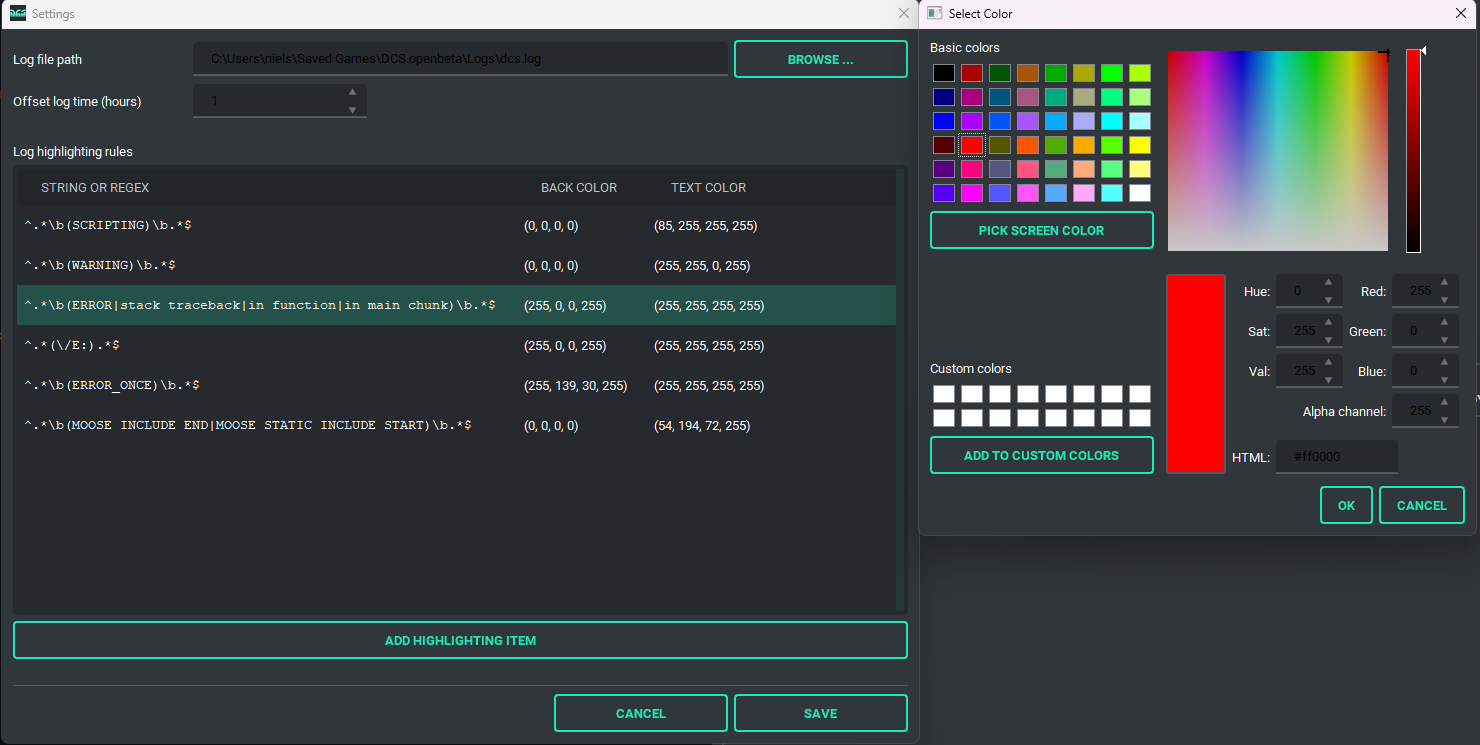Image resolution: width=1480 pixels, height=745 pixels.
Task: Select the white basic color swatch
Action: click(x=1140, y=193)
